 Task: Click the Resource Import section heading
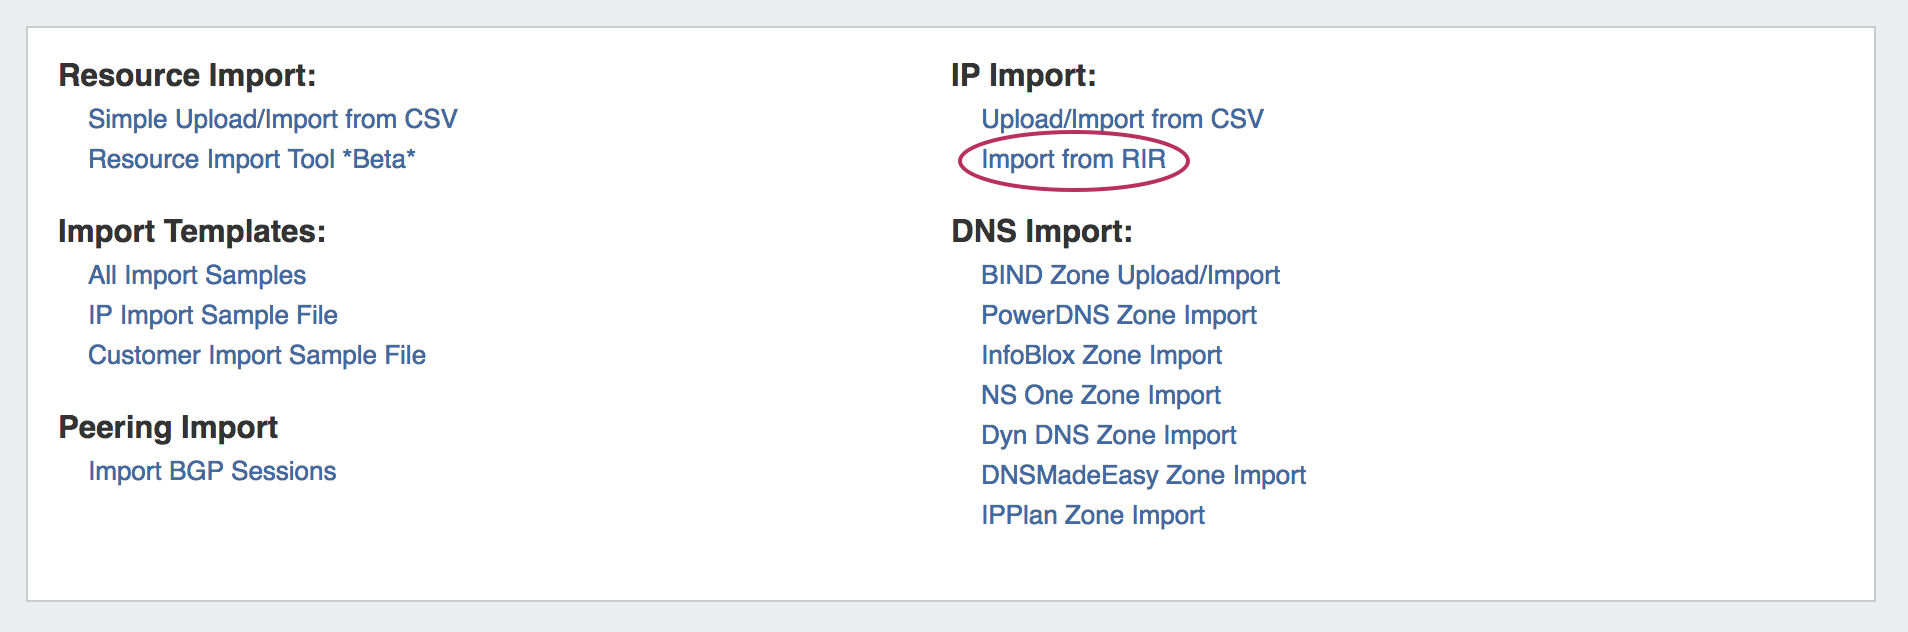pos(187,75)
